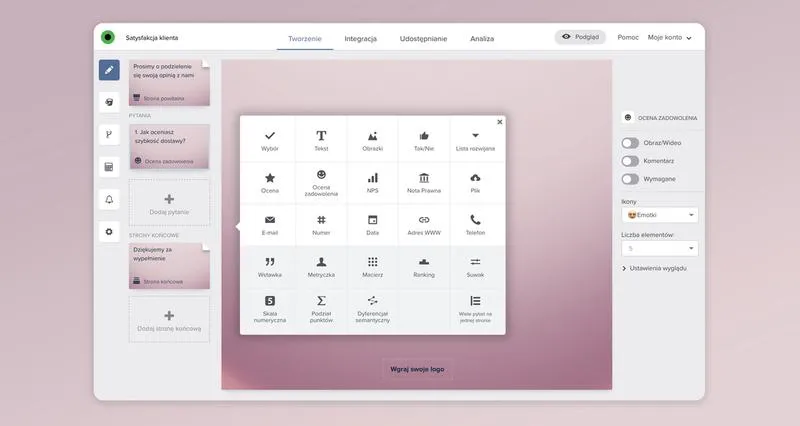Select question 1 Jak oceniasz szybkość dostawy
Image resolution: width=800 pixels, height=426 pixels.
[169, 146]
